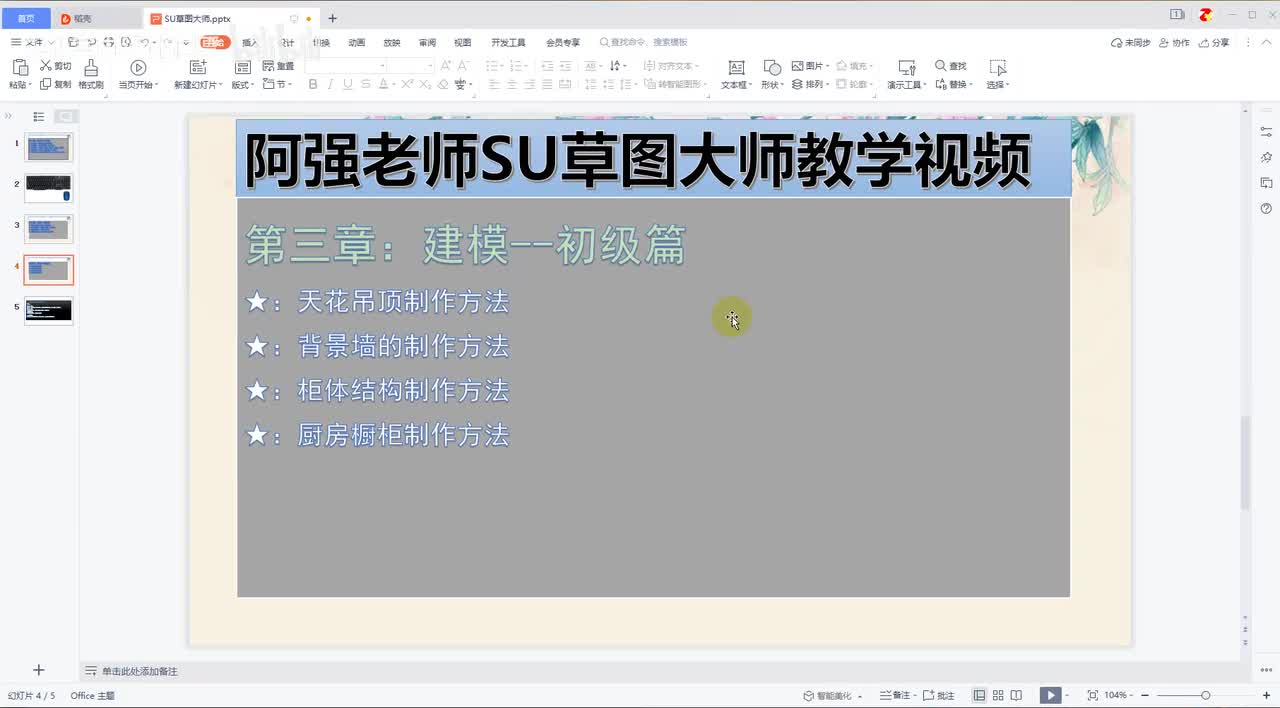Open the Insert (插入) ribbon tab
Image resolution: width=1280 pixels, height=708 pixels.
249,43
